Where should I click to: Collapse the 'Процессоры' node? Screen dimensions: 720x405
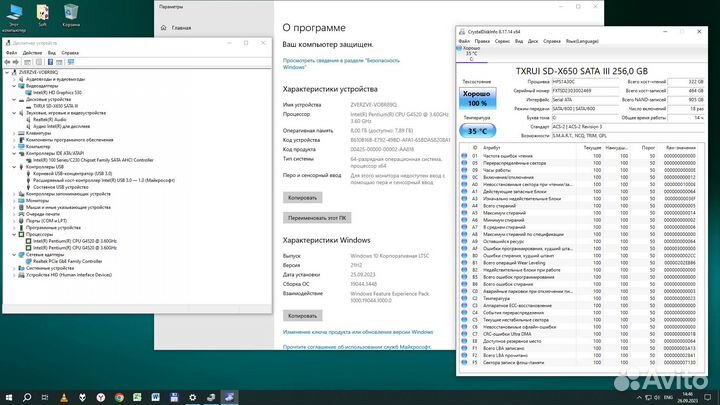click(14, 234)
